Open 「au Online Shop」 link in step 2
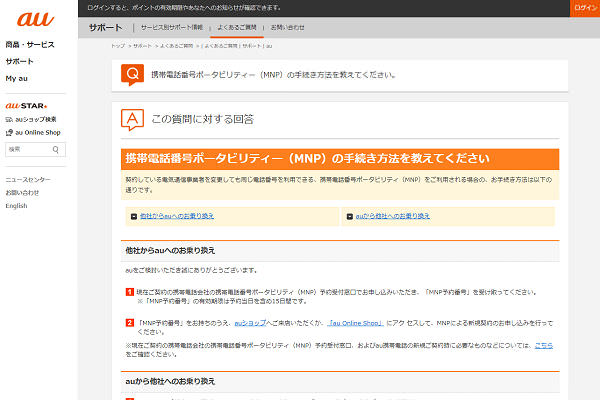This screenshot has height=400, width=600. click(355, 323)
